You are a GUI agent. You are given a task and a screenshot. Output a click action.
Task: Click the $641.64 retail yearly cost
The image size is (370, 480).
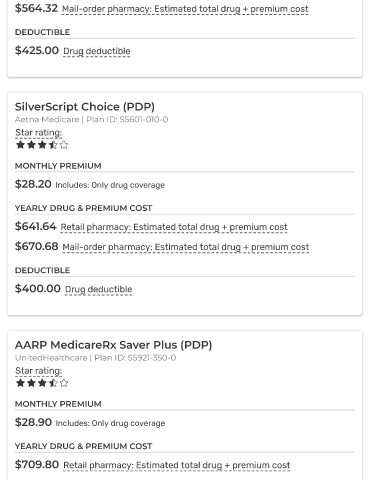coord(36,226)
